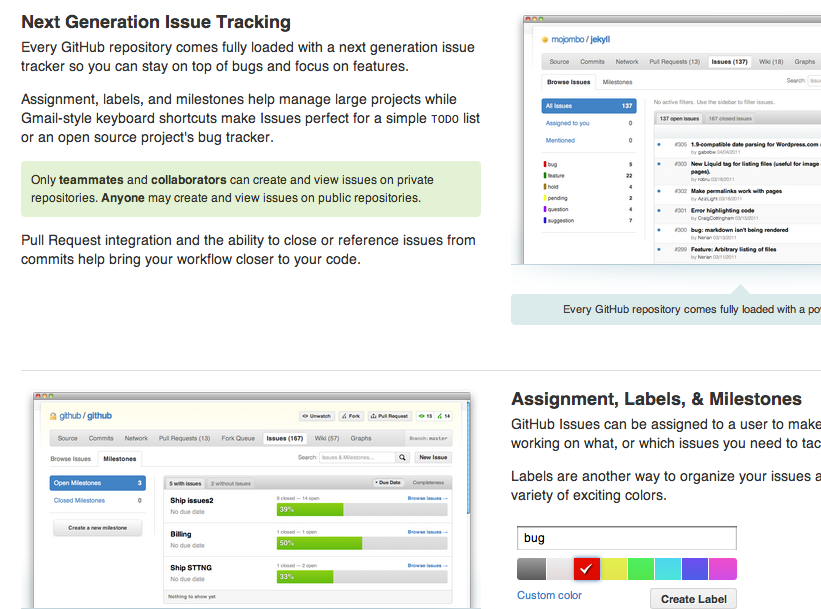Select the 5 with issues tab

(x=185, y=483)
